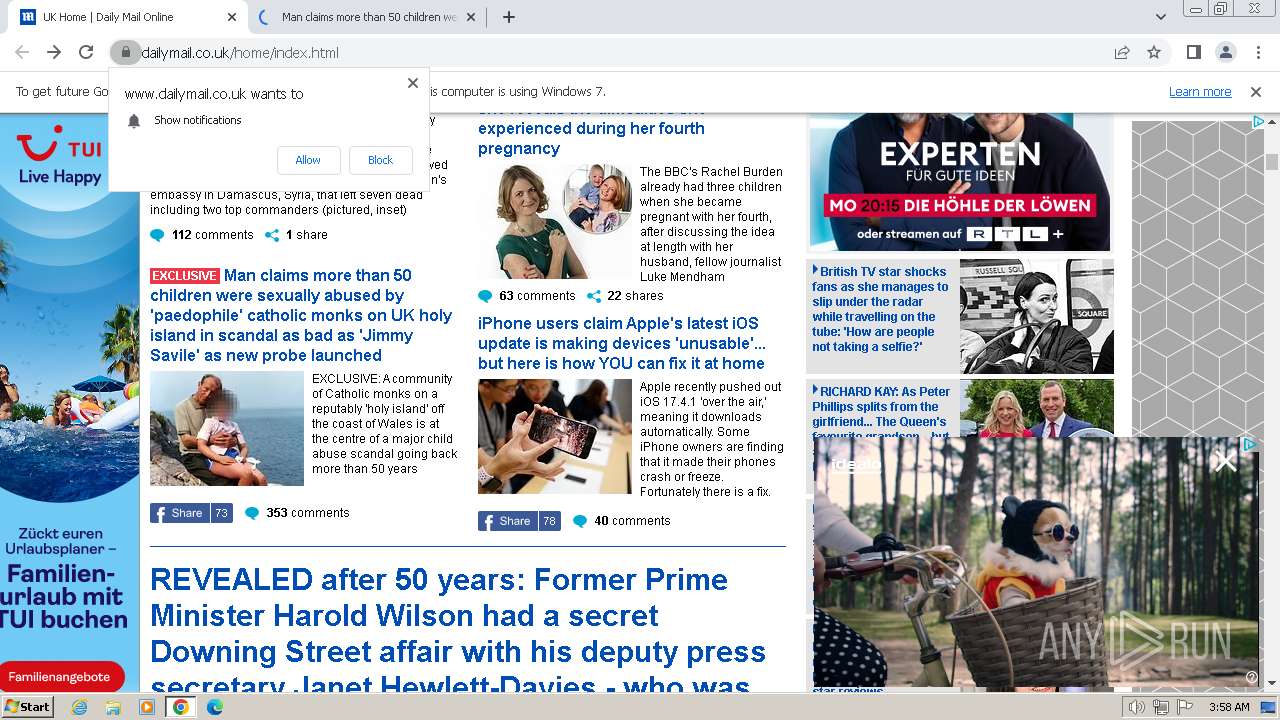Close the UK Home Daily Mail tab
The height and width of the screenshot is (720, 1280).
click(232, 17)
